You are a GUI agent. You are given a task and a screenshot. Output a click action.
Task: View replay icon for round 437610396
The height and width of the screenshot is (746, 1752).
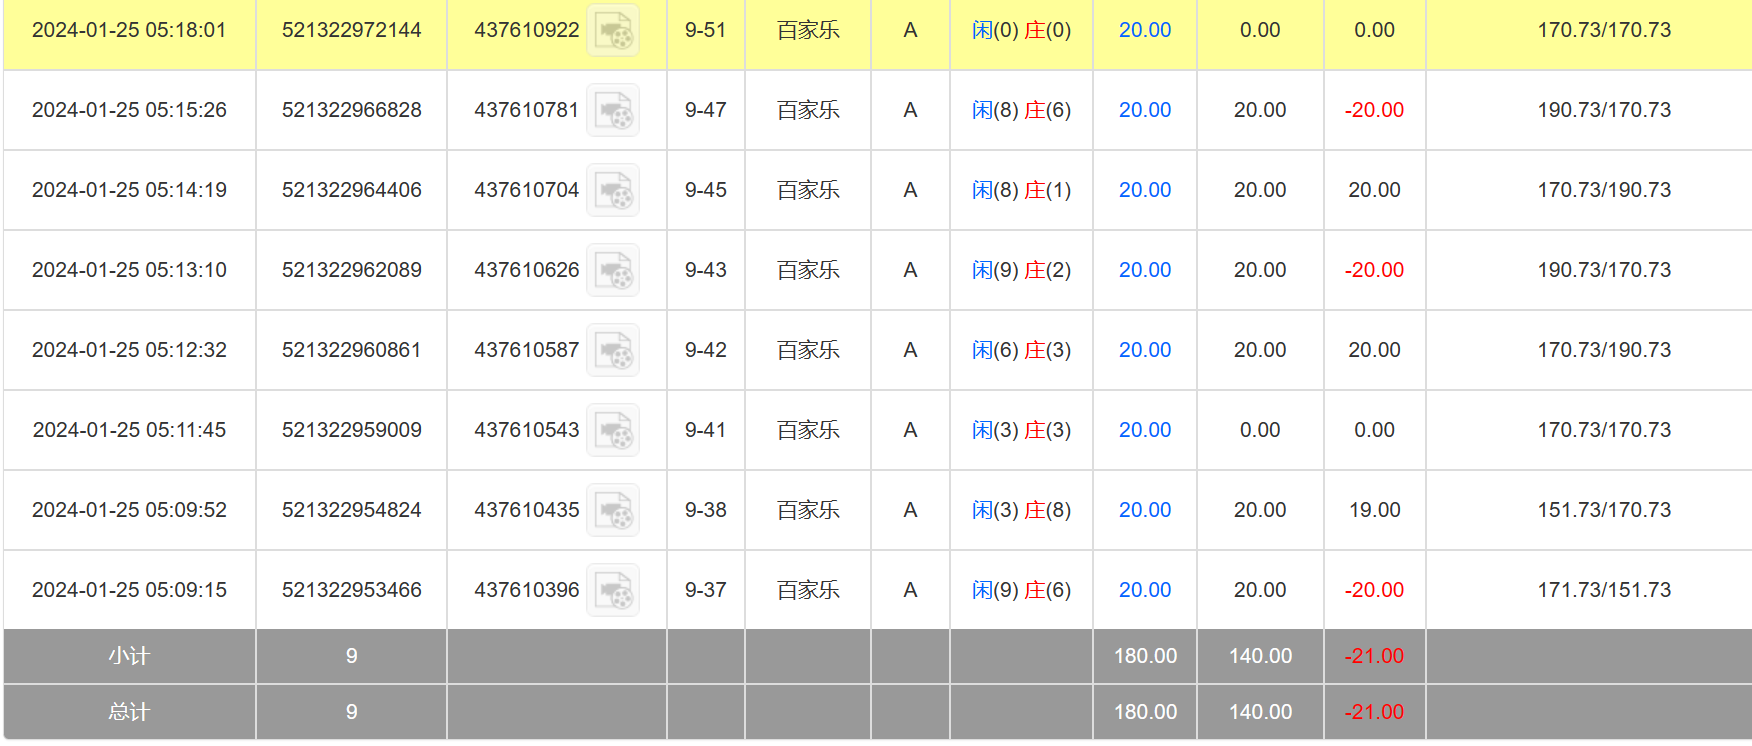613,591
